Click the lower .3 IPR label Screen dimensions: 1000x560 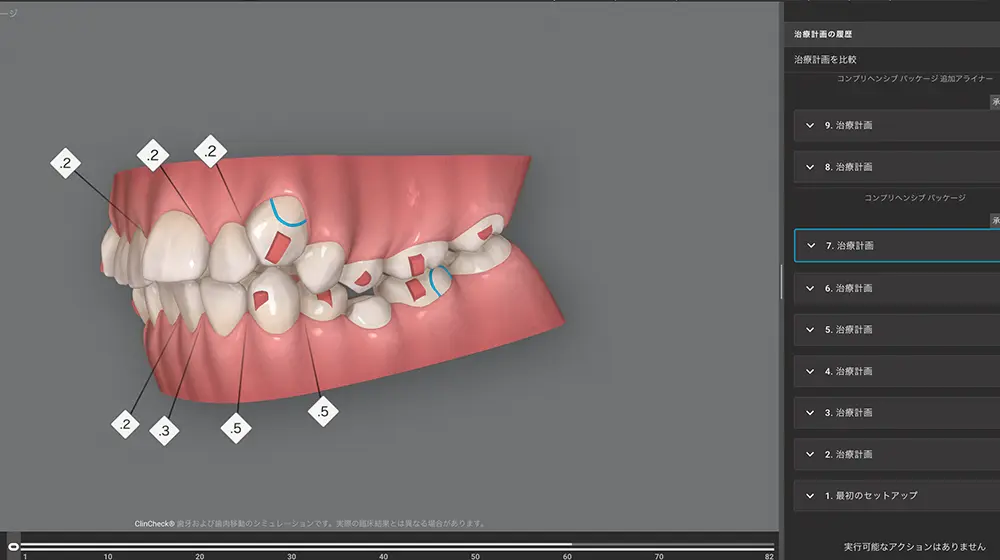(163, 430)
